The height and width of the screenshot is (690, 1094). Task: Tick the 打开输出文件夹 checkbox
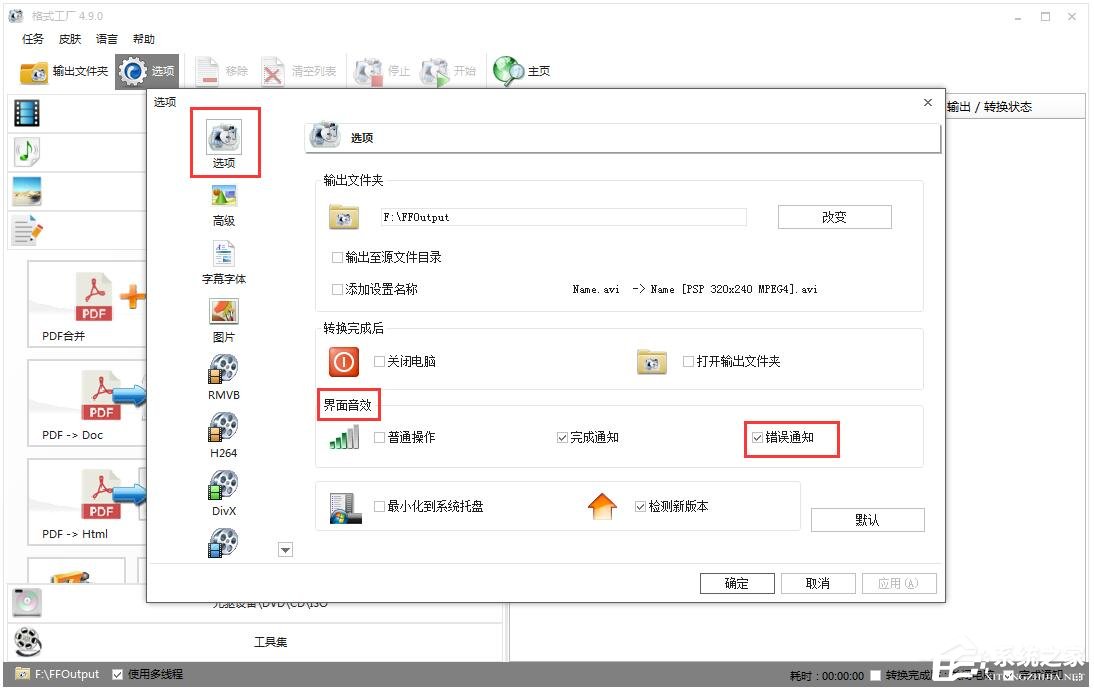tap(689, 361)
